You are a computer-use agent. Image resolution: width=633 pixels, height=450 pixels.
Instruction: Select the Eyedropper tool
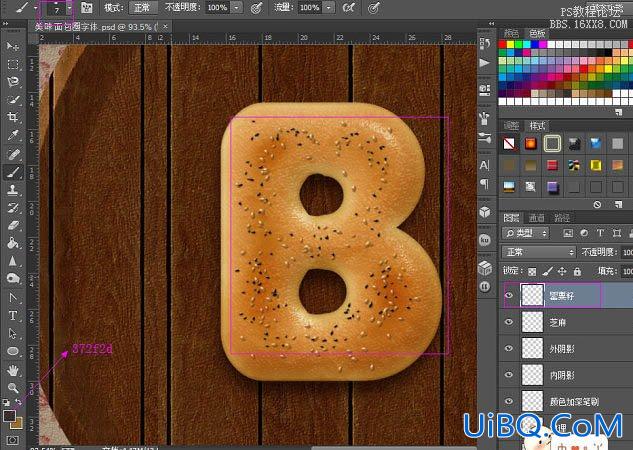pos(13,135)
